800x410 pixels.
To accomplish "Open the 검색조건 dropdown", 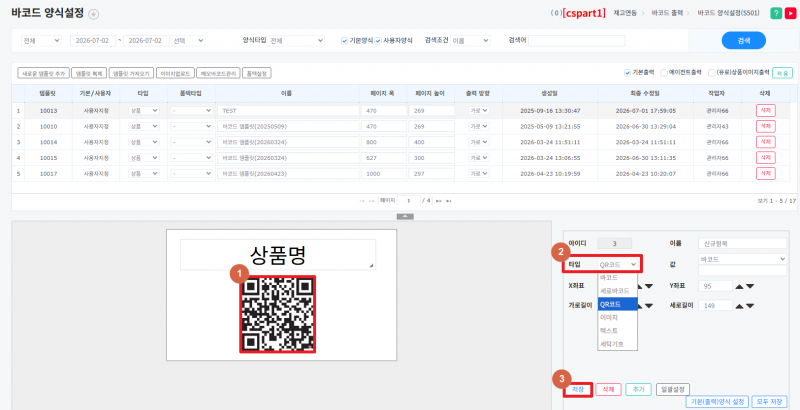I will tap(470, 41).
